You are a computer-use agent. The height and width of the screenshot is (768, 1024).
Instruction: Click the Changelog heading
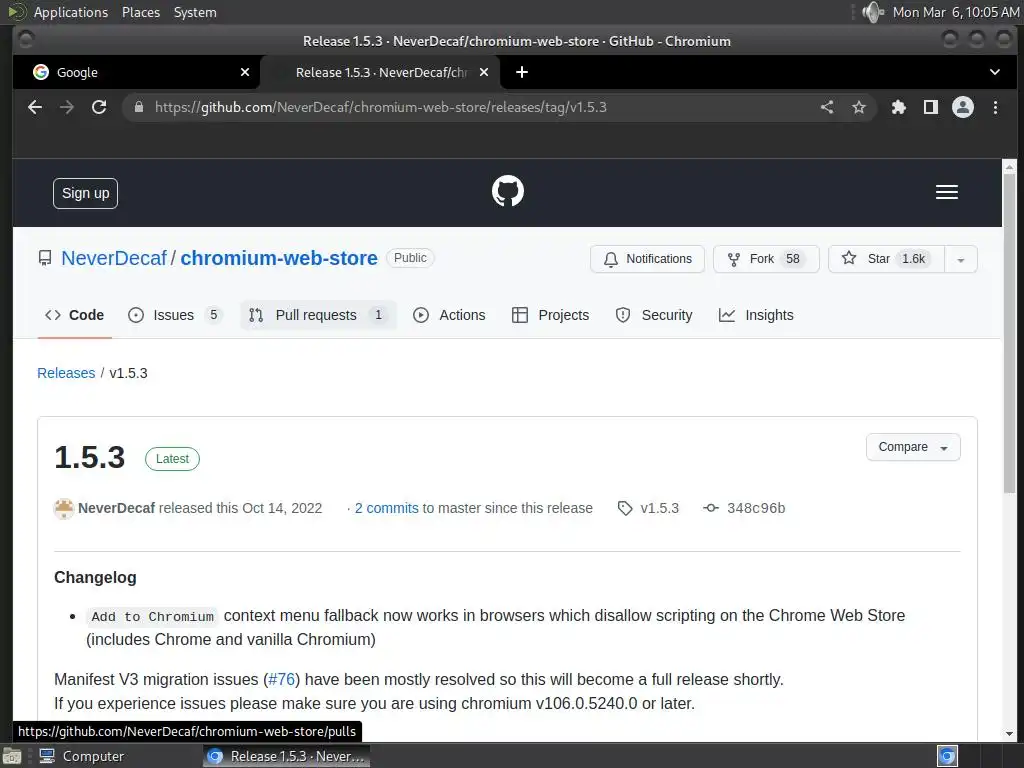coord(95,577)
